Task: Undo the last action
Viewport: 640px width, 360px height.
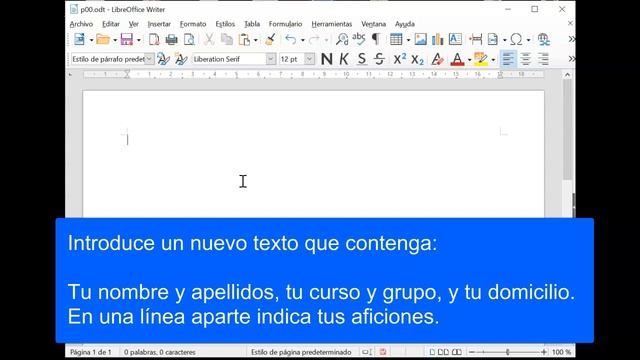Action: click(291, 40)
